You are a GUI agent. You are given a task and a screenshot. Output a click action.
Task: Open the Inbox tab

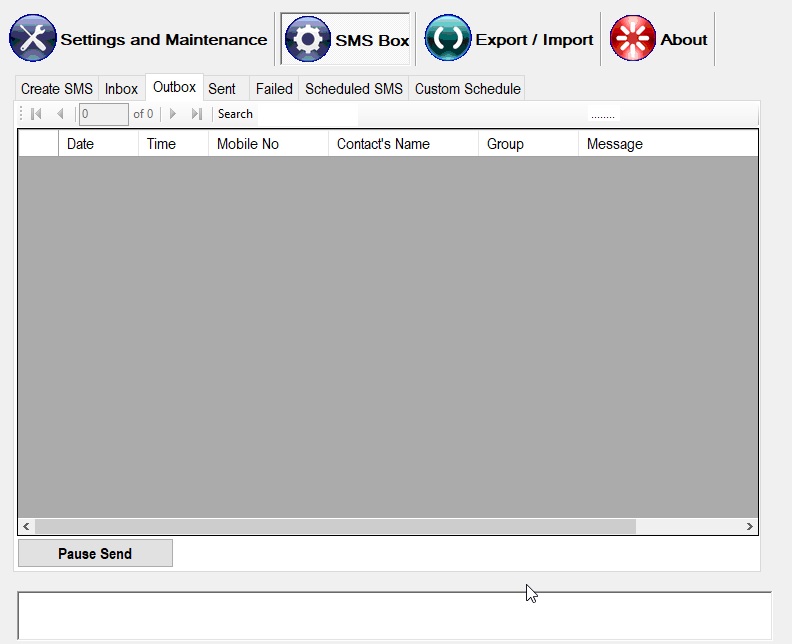(x=121, y=89)
